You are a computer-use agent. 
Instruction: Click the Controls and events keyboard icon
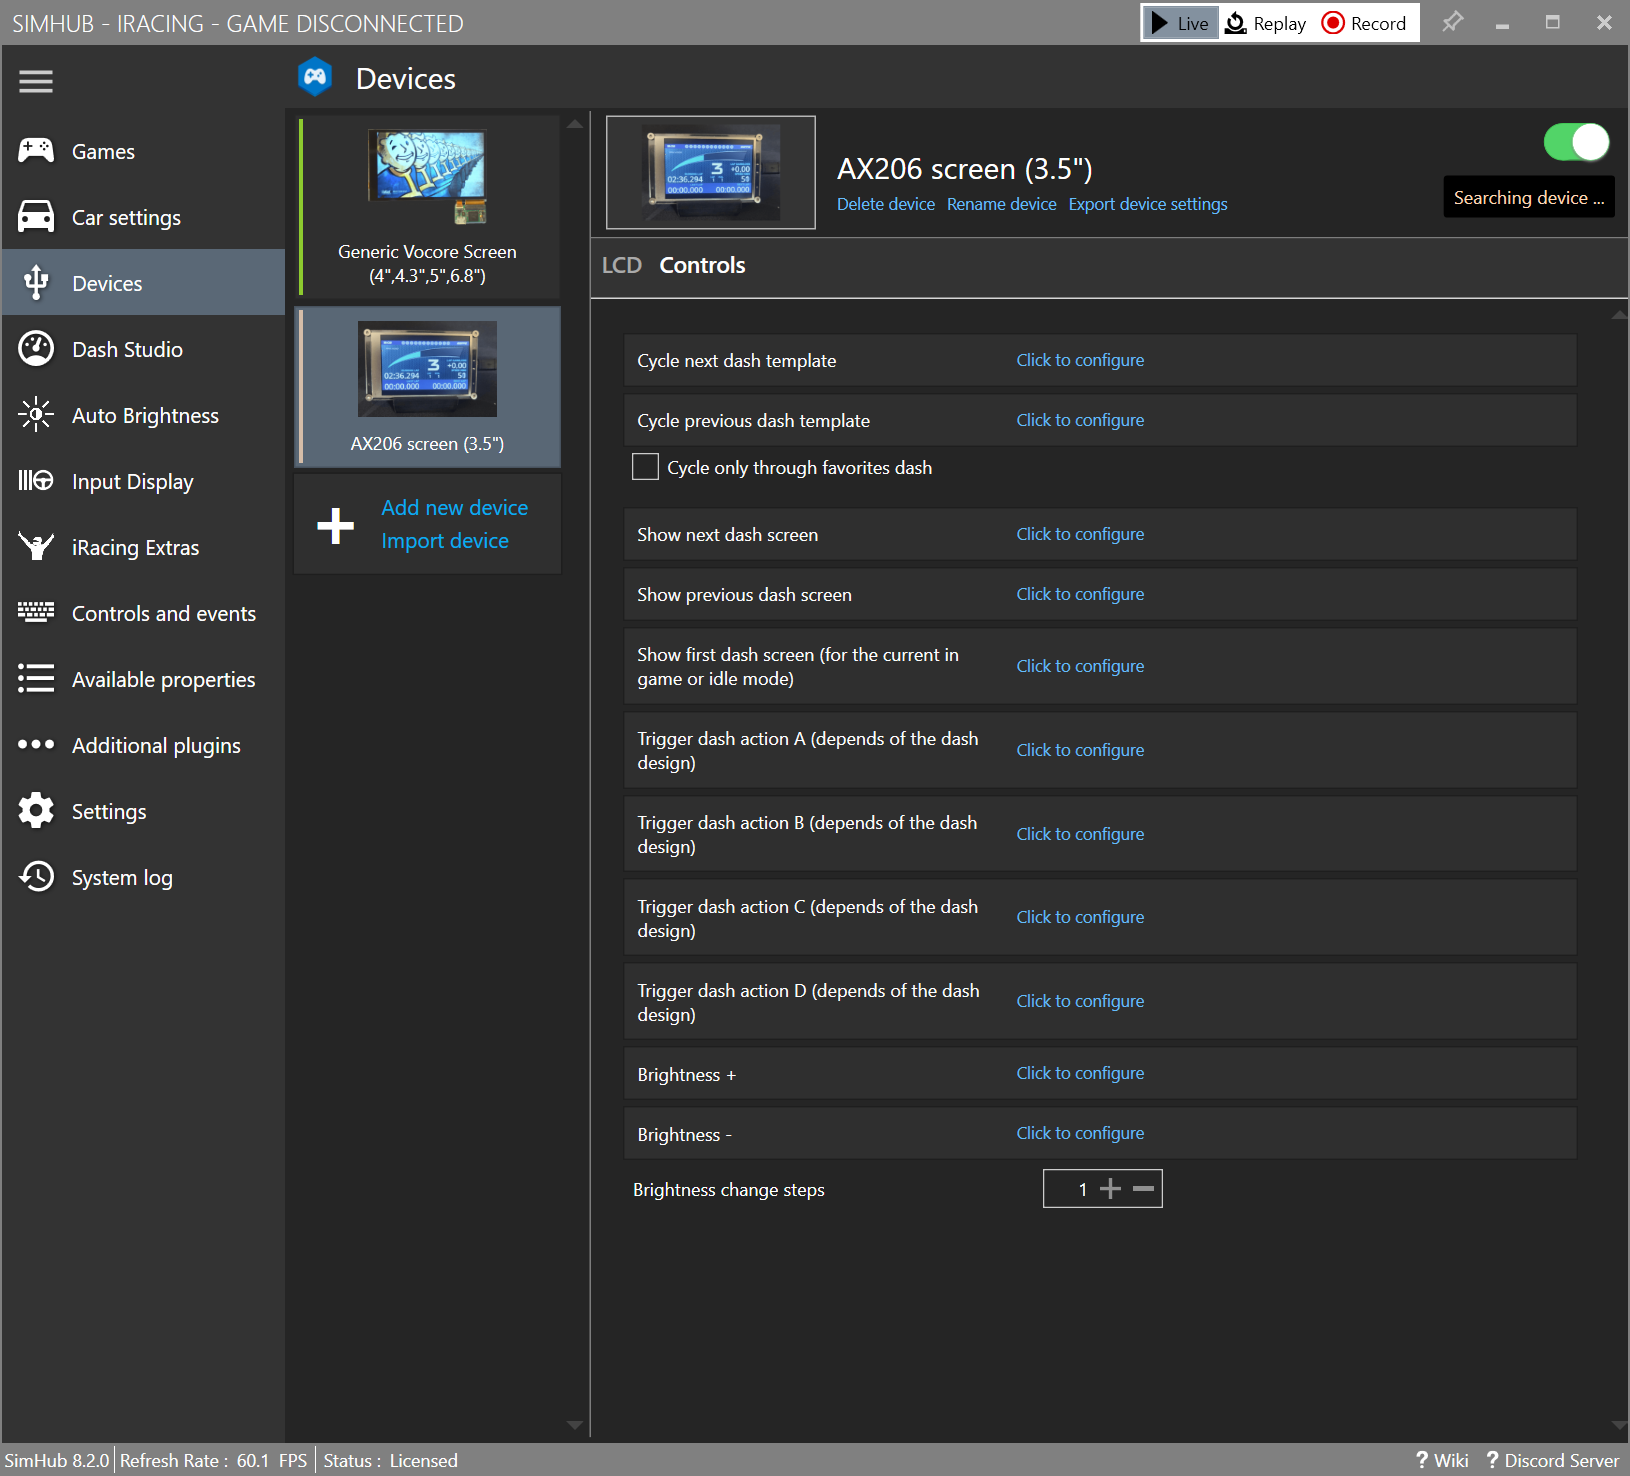pyautogui.click(x=36, y=613)
